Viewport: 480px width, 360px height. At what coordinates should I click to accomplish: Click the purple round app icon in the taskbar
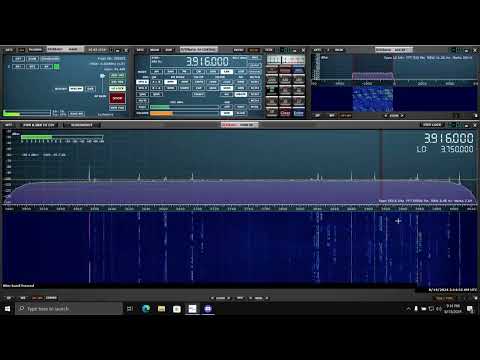coord(208,309)
